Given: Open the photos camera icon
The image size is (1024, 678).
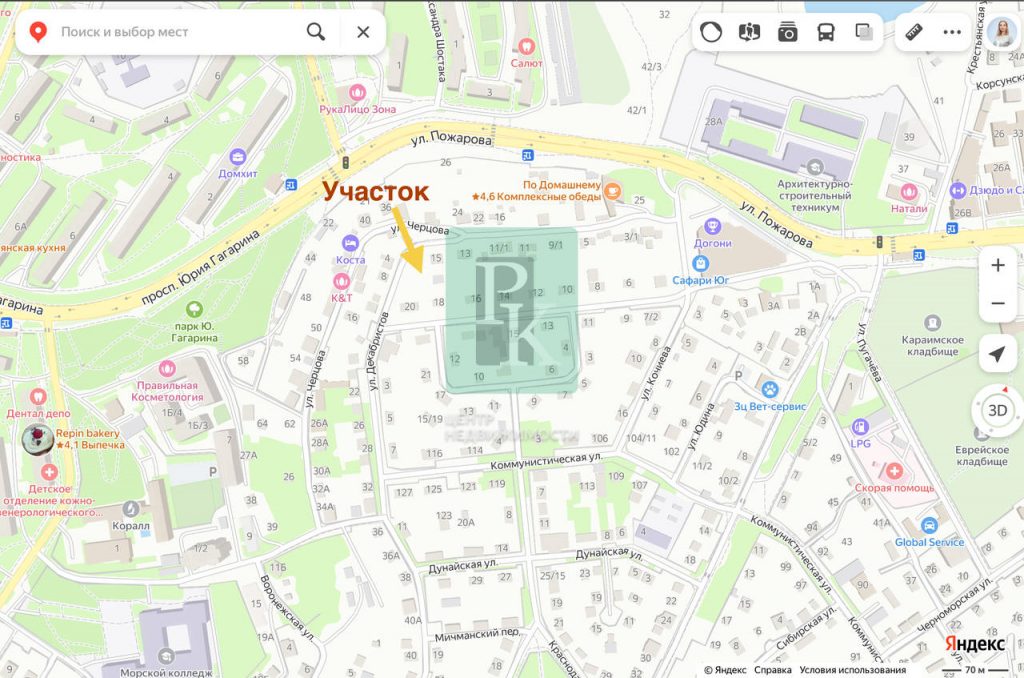Looking at the screenshot, I should coord(788,31).
